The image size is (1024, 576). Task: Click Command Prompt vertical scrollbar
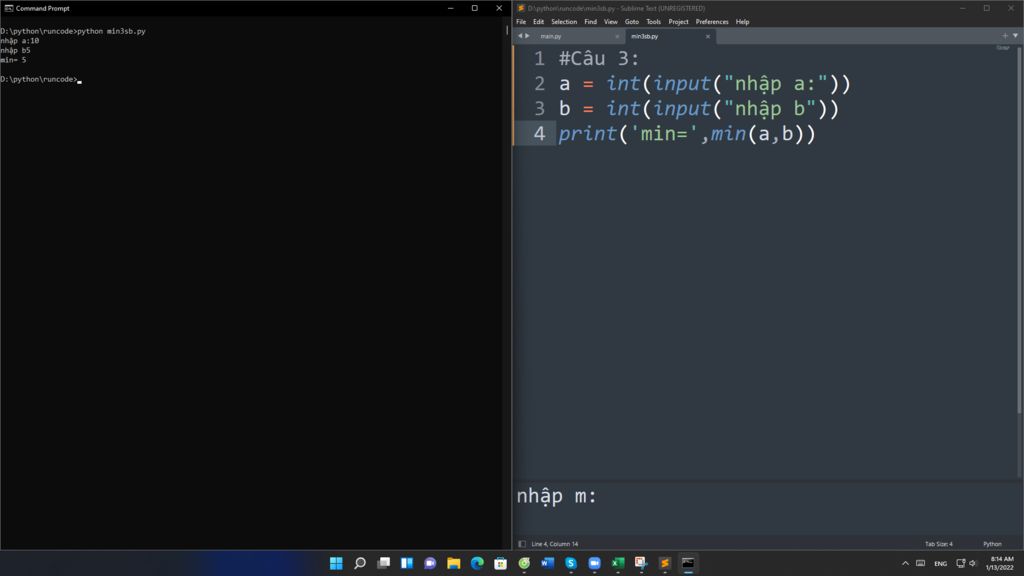(x=507, y=30)
